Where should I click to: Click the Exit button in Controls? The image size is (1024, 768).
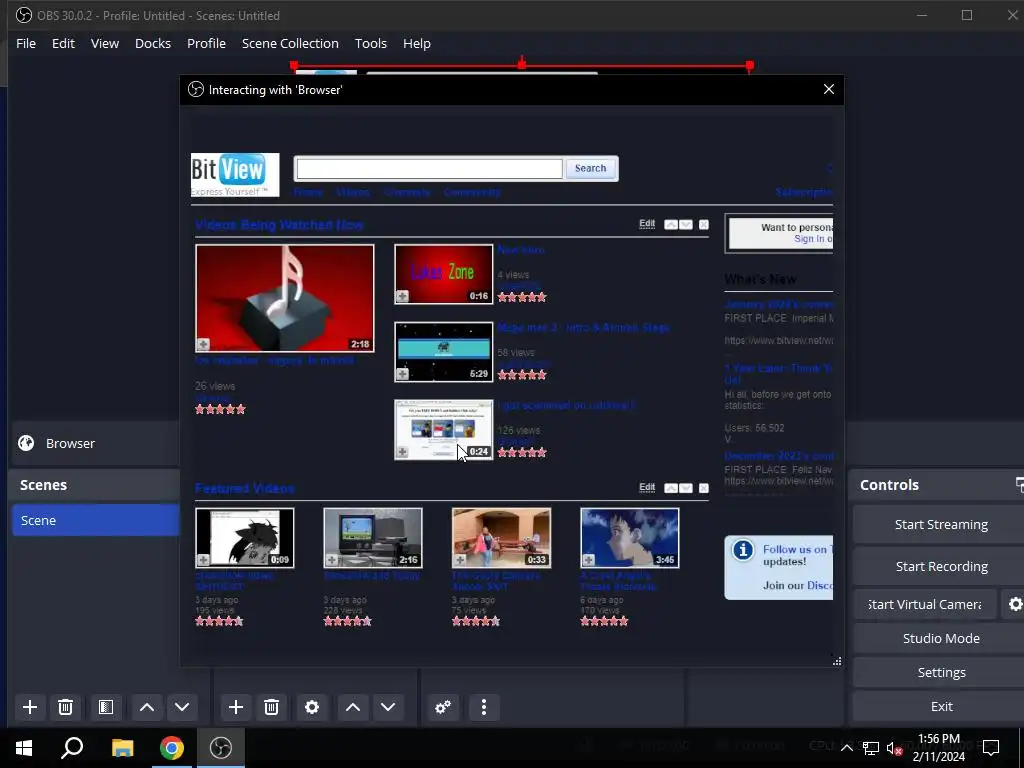pos(940,706)
